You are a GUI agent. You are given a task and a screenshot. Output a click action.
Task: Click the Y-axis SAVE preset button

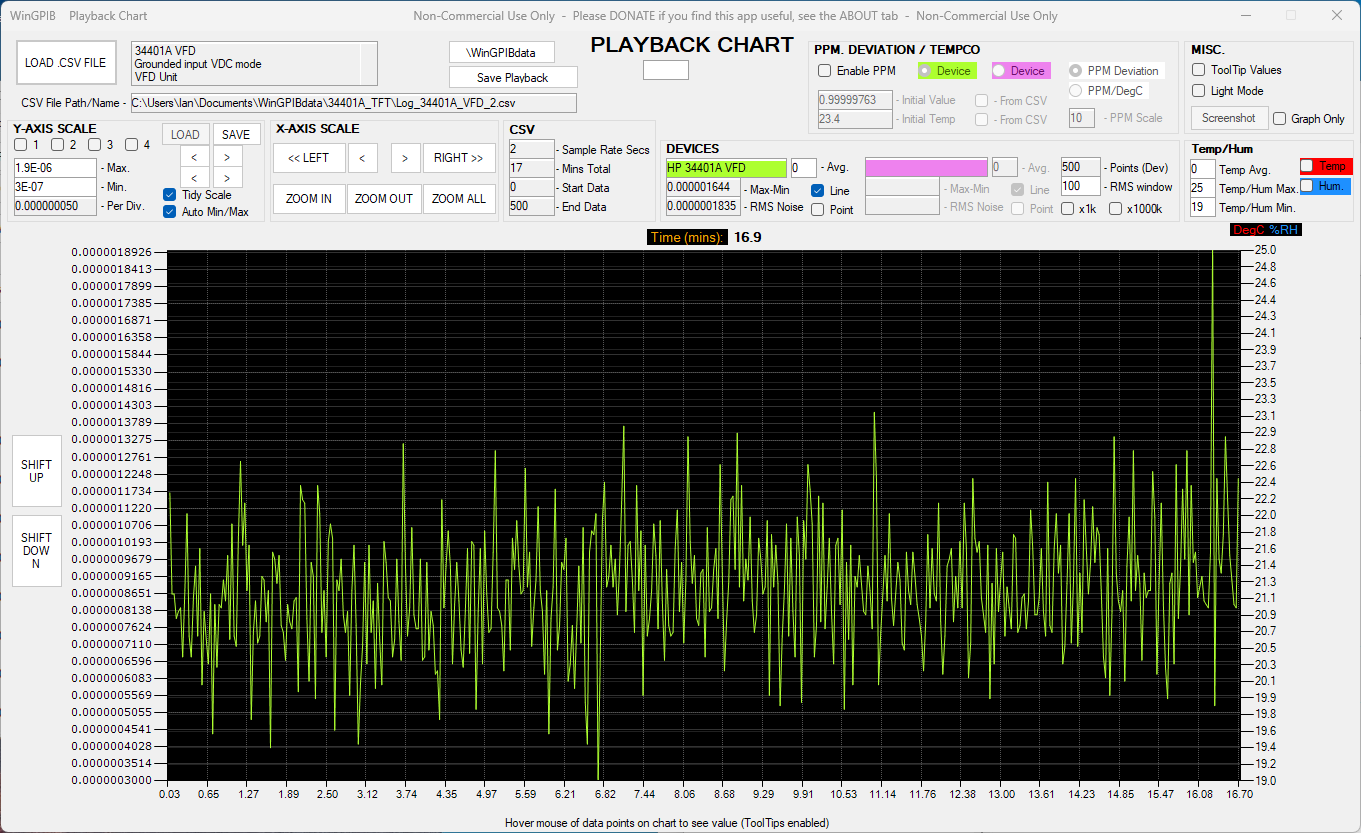(x=236, y=135)
